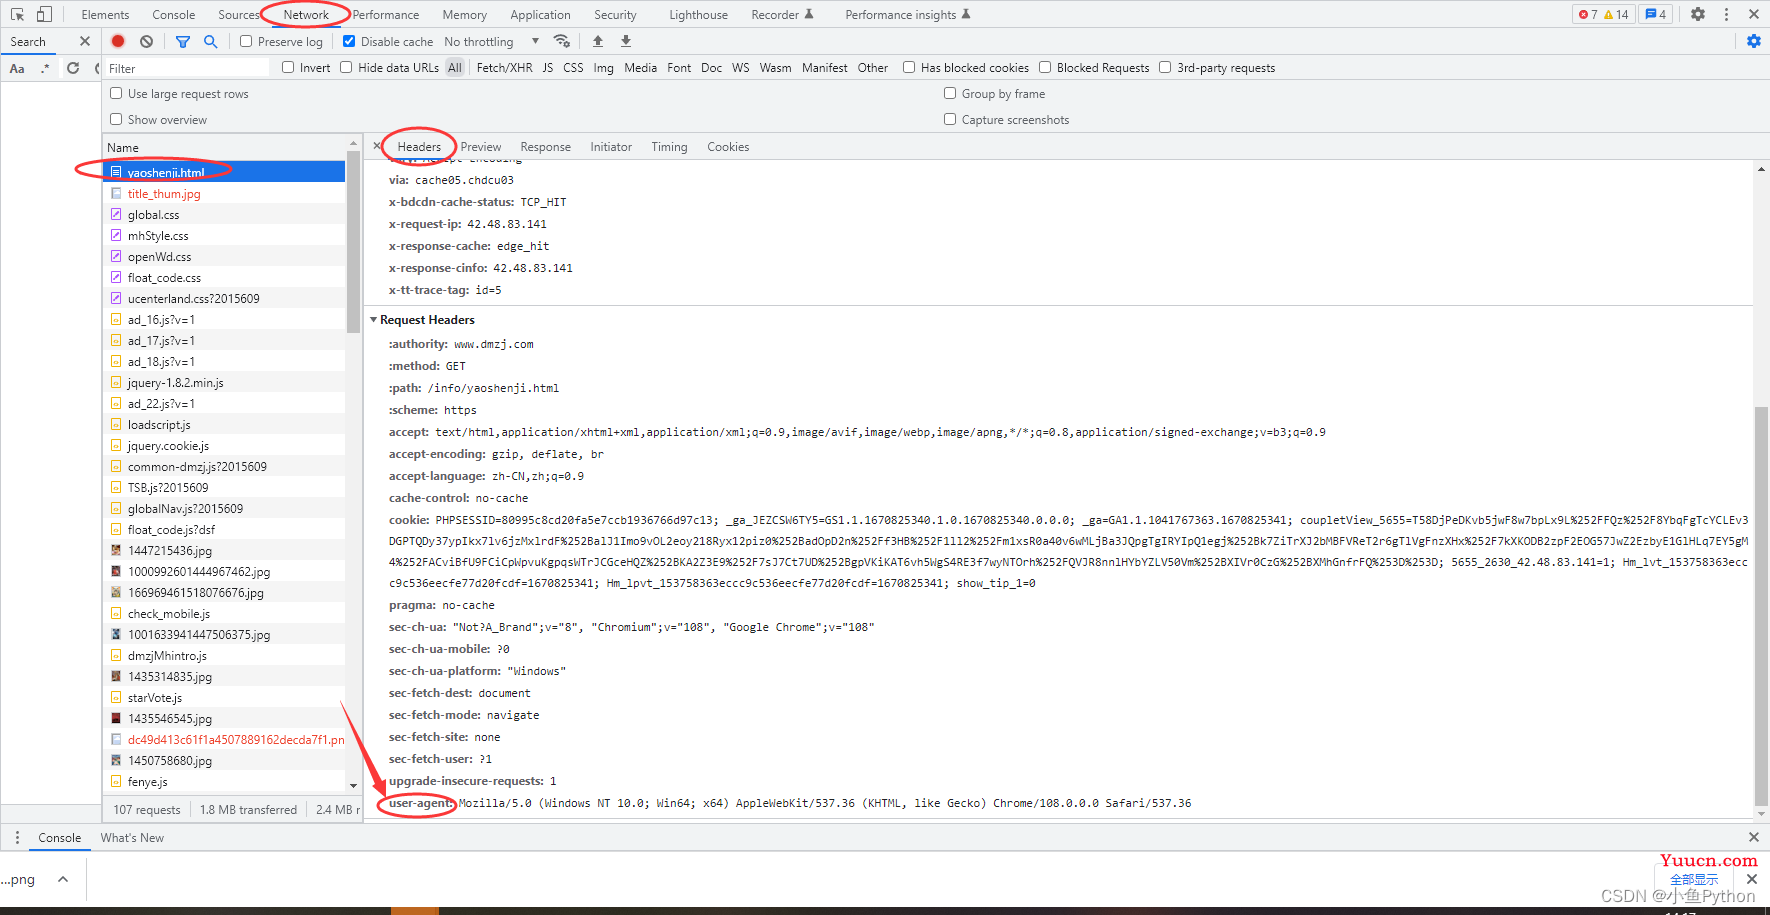Viewport: 1770px width, 915px height.
Task: Open the console drawer menu dots
Action: 17,837
